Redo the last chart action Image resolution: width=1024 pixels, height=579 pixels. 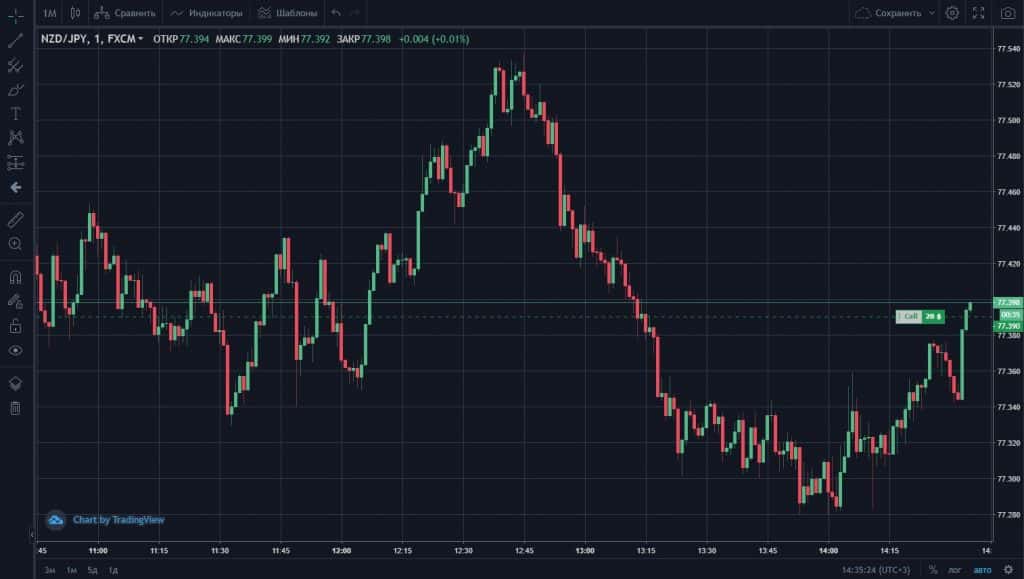[x=355, y=13]
